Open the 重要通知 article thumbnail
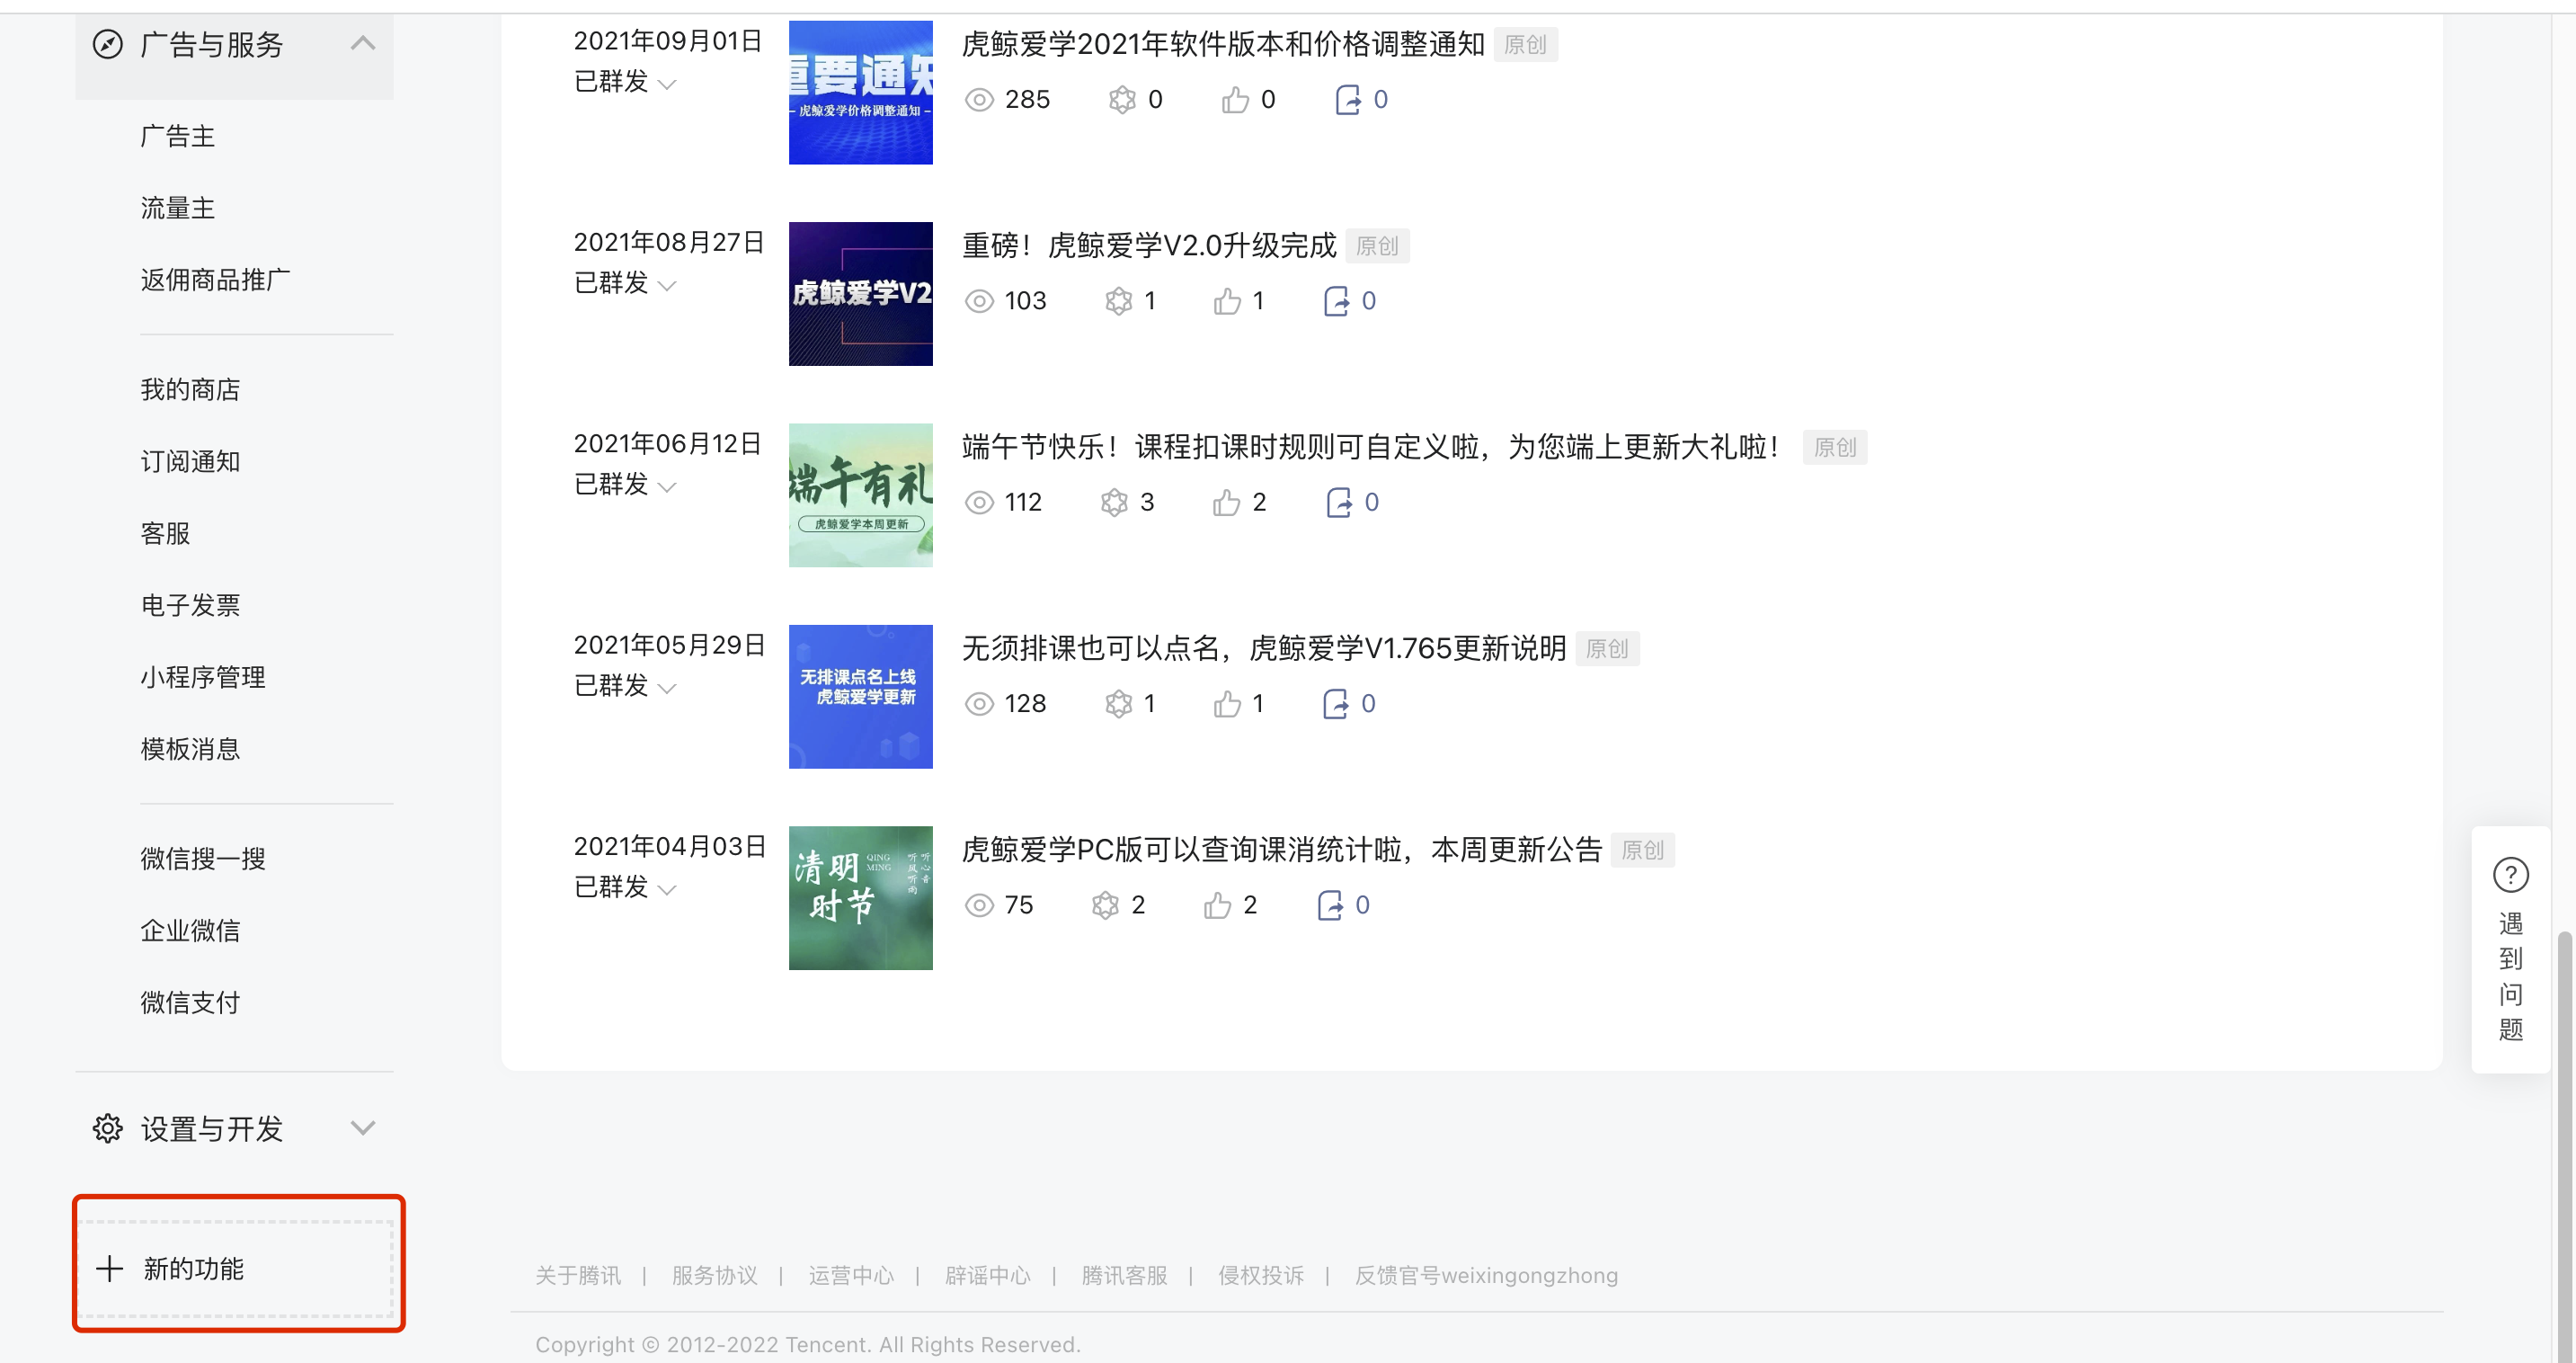The image size is (2576, 1363). (x=861, y=92)
